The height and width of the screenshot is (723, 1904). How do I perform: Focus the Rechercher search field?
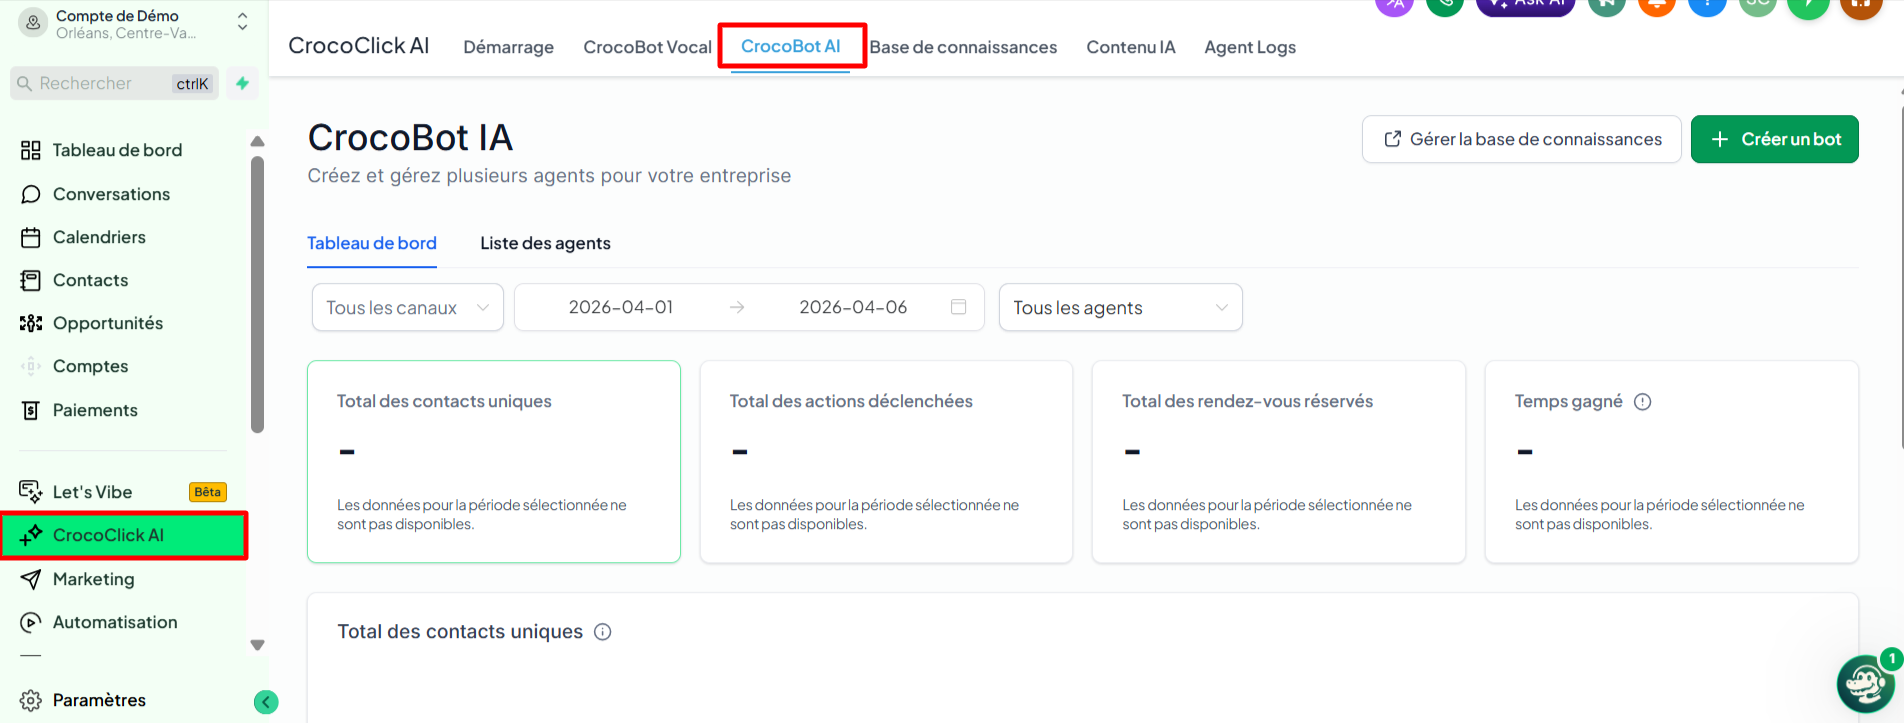(x=114, y=84)
